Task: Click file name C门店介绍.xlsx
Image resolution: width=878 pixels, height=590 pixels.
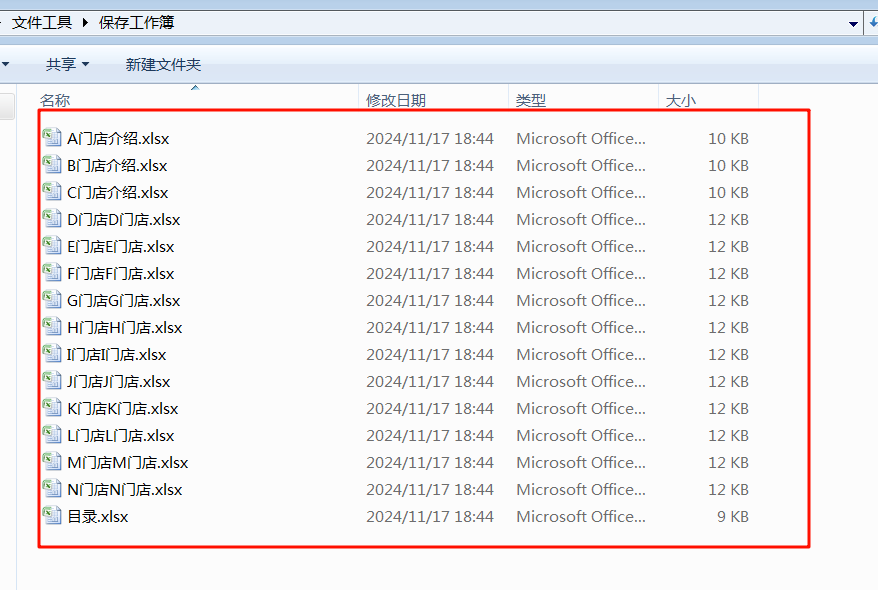Action: [x=118, y=192]
